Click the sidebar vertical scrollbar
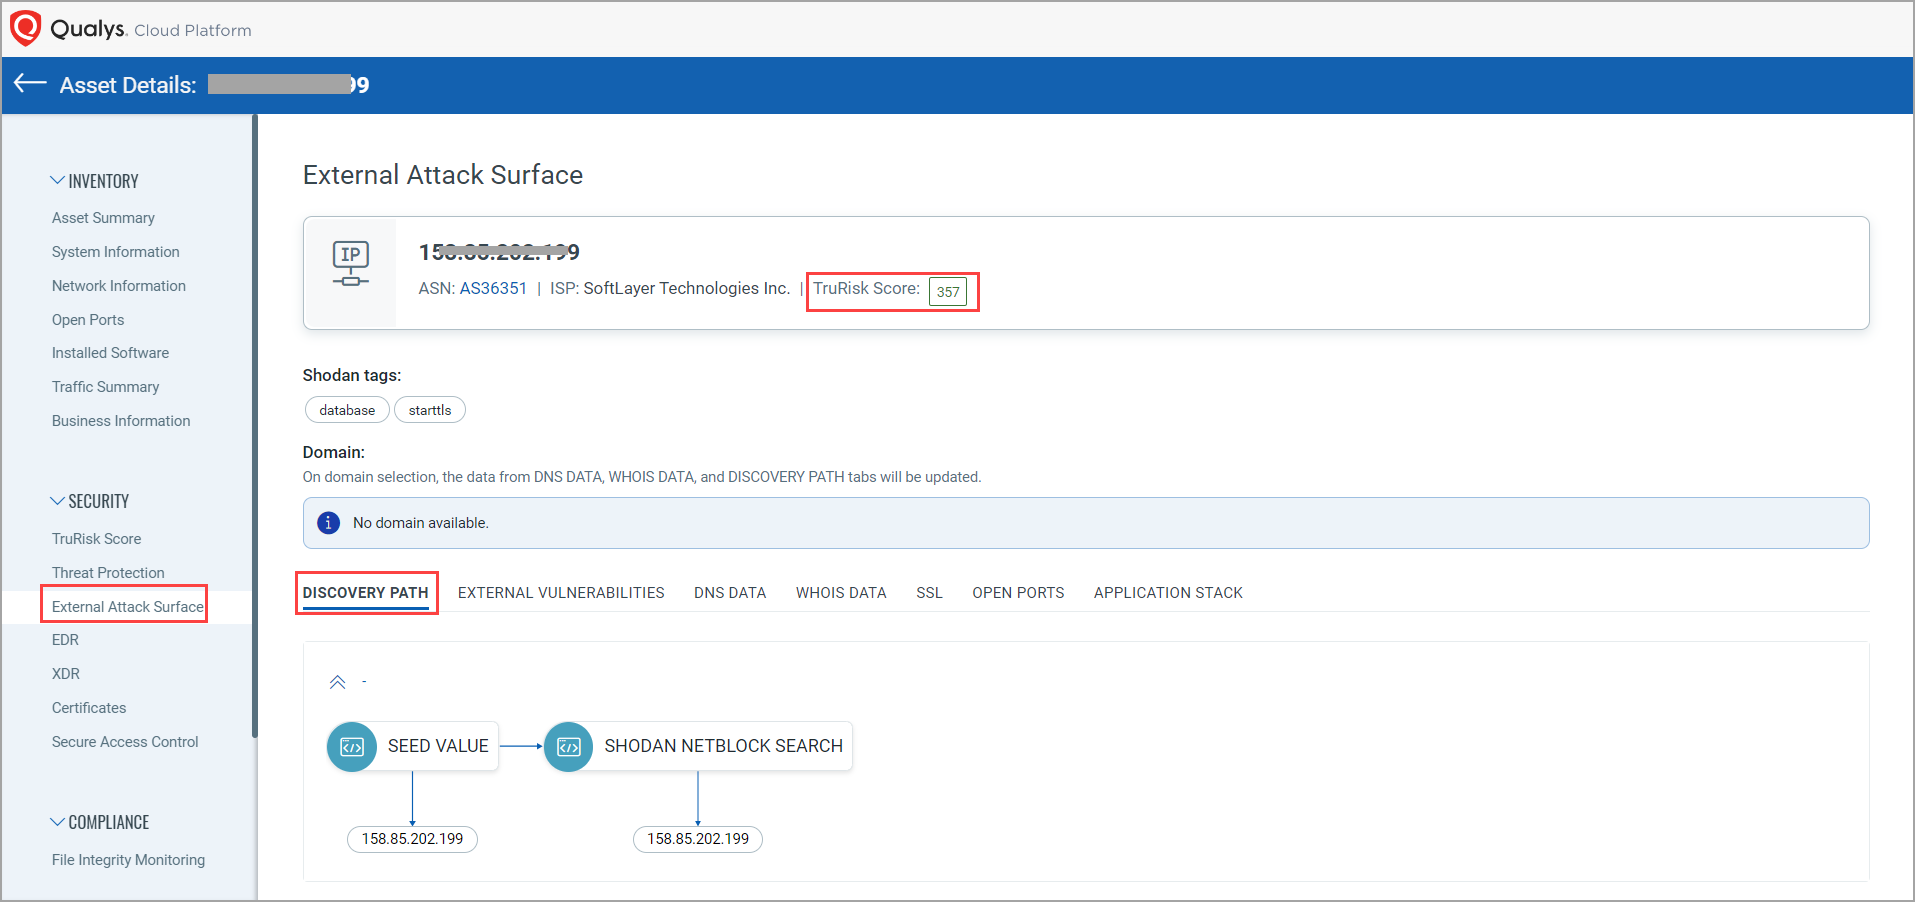 point(255,425)
